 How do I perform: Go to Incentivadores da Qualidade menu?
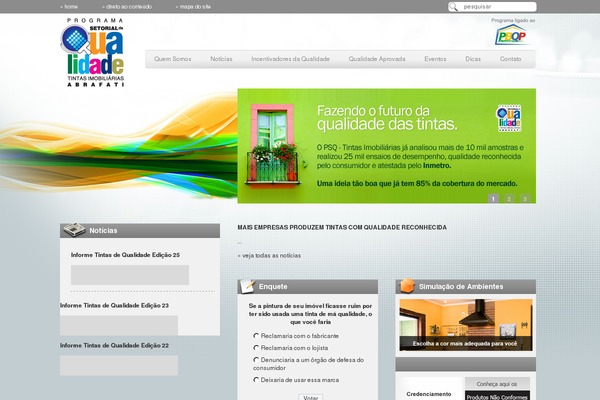coord(290,59)
